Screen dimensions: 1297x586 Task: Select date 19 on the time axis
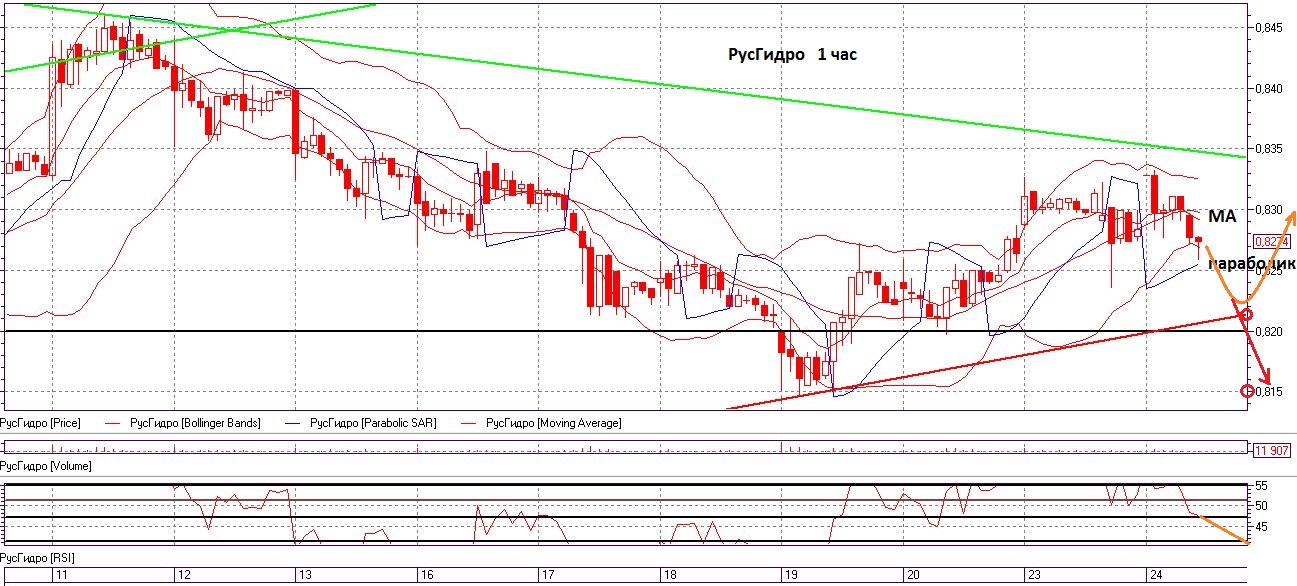tap(791, 576)
